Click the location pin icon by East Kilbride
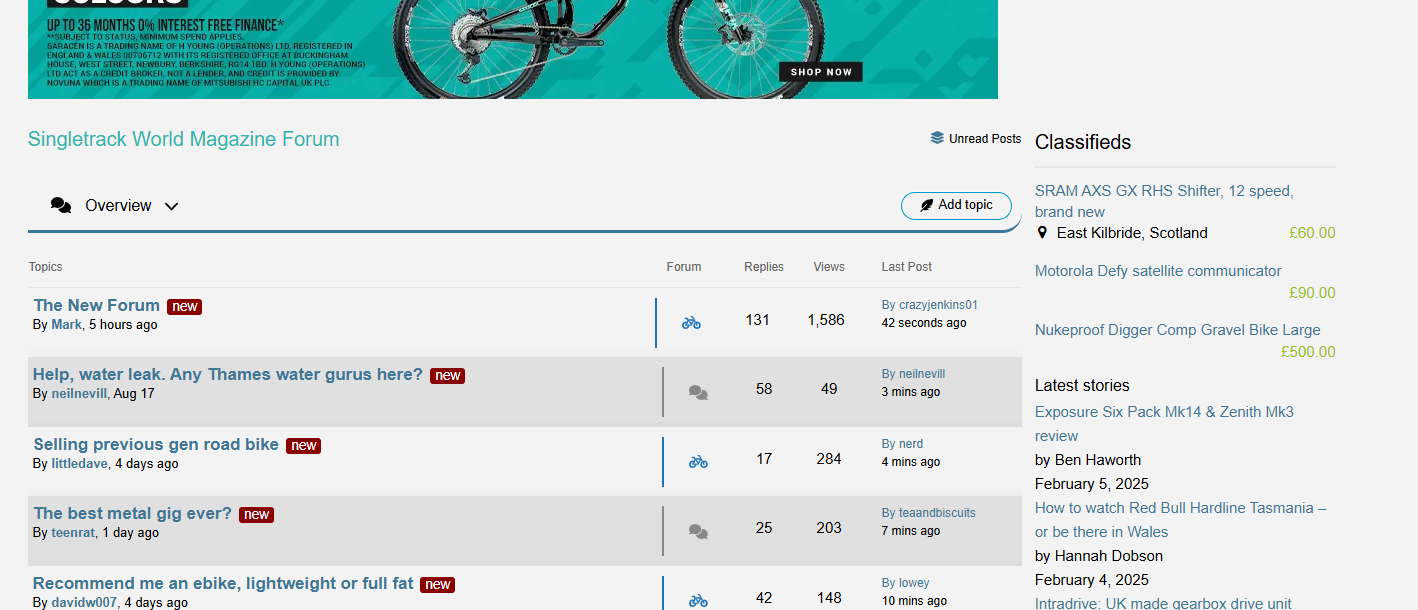 click(x=1042, y=233)
